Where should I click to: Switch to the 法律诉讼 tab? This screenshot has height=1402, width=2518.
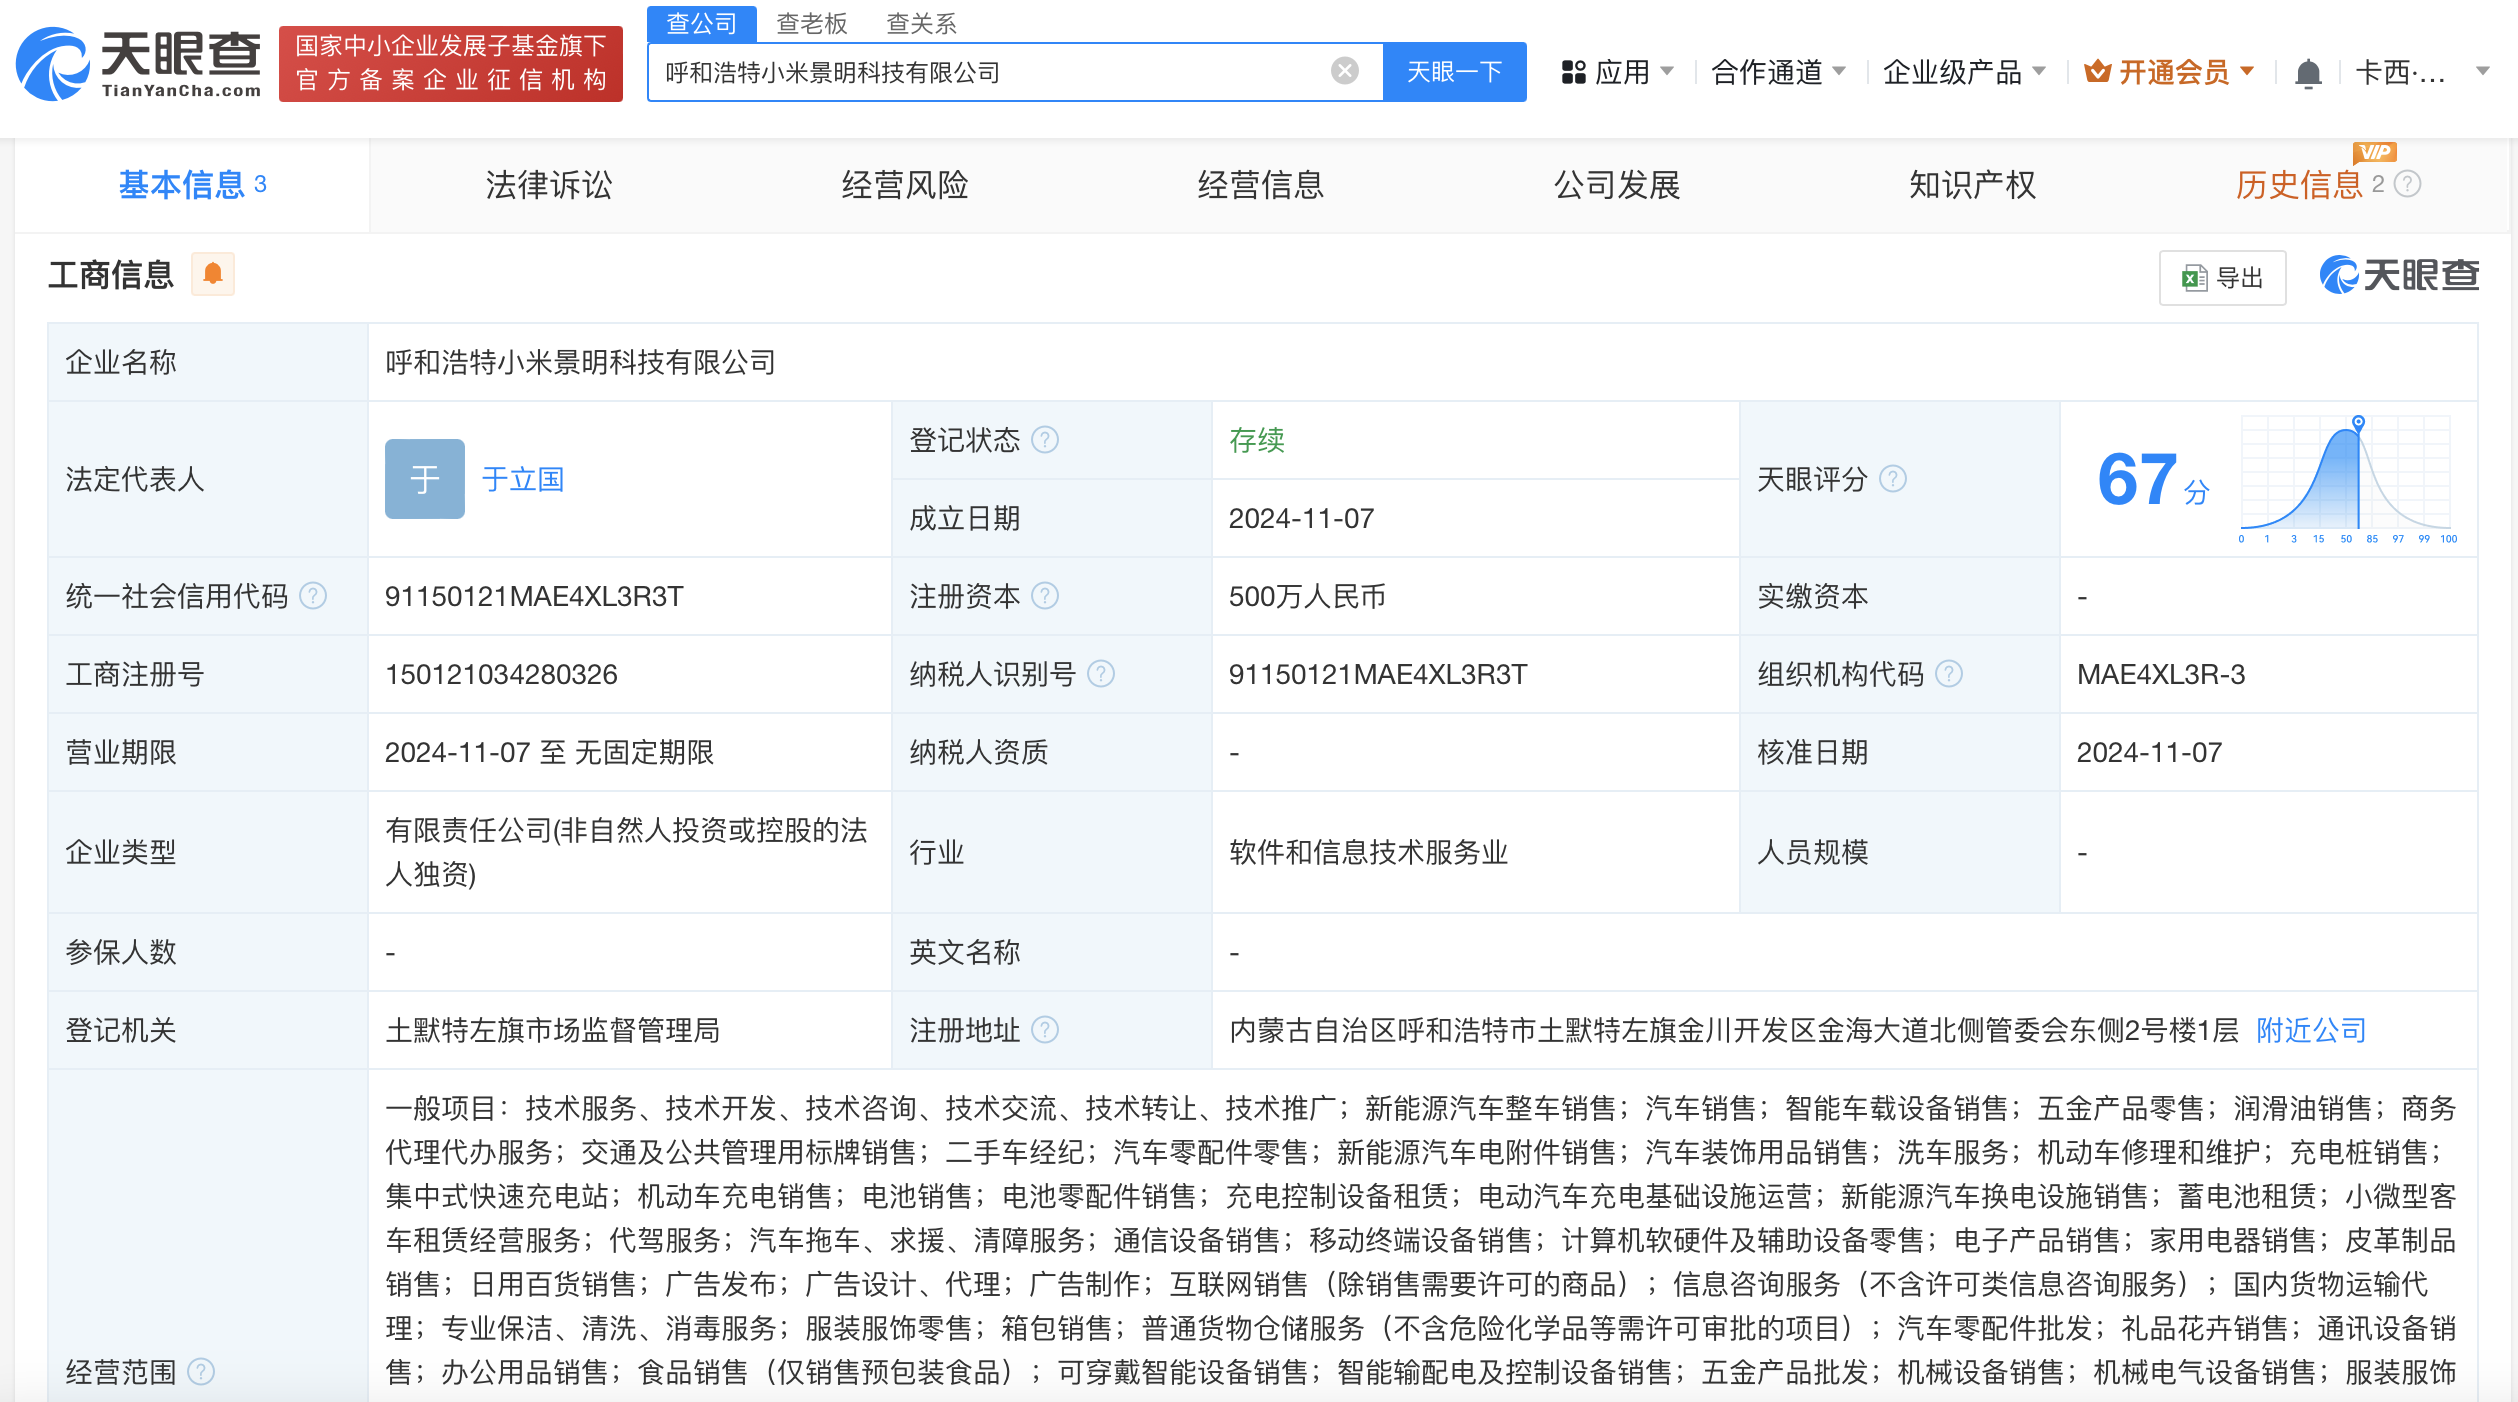548,185
